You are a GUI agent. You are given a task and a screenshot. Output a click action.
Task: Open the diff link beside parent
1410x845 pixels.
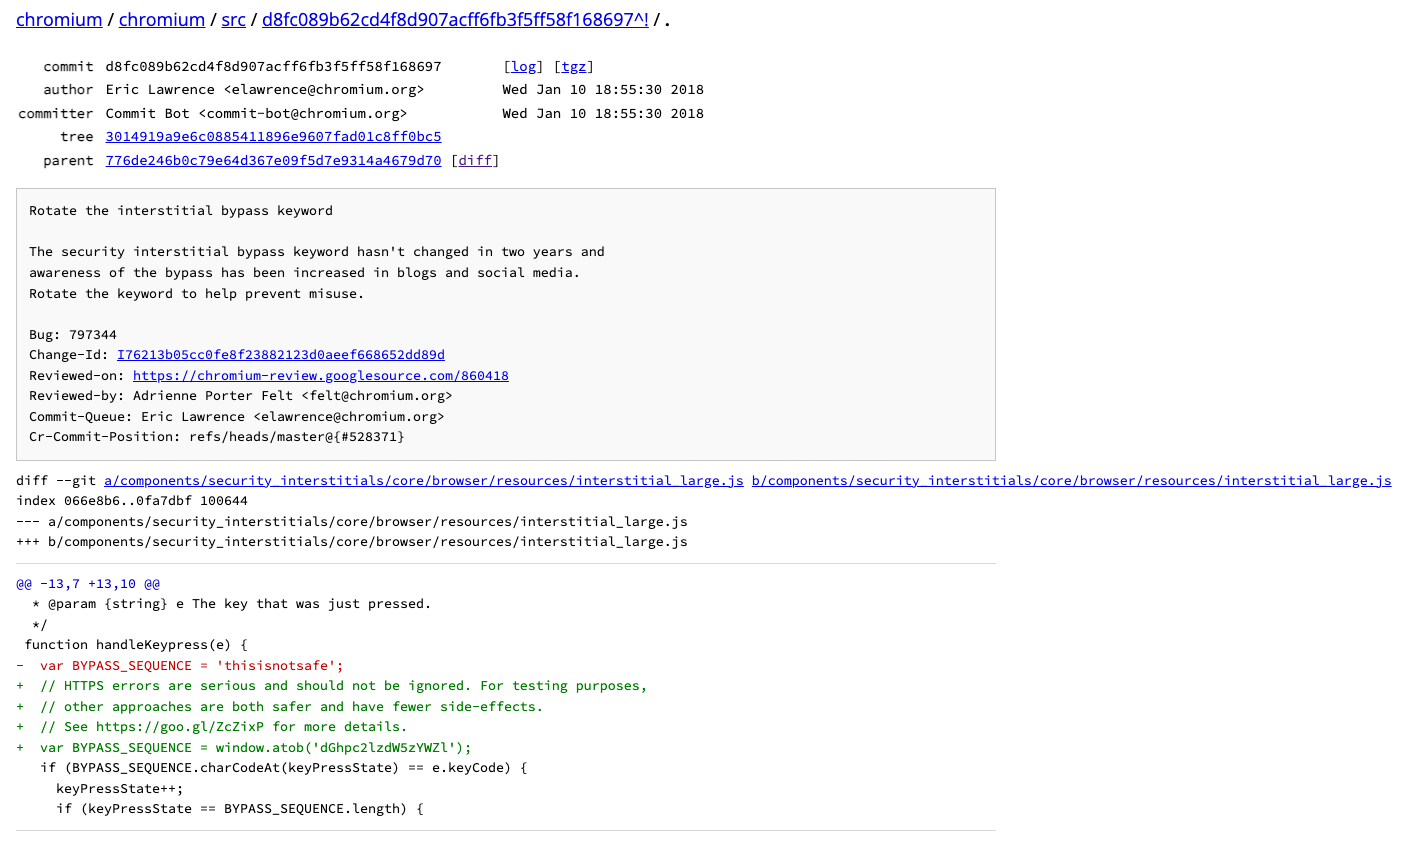pyautogui.click(x=475, y=160)
